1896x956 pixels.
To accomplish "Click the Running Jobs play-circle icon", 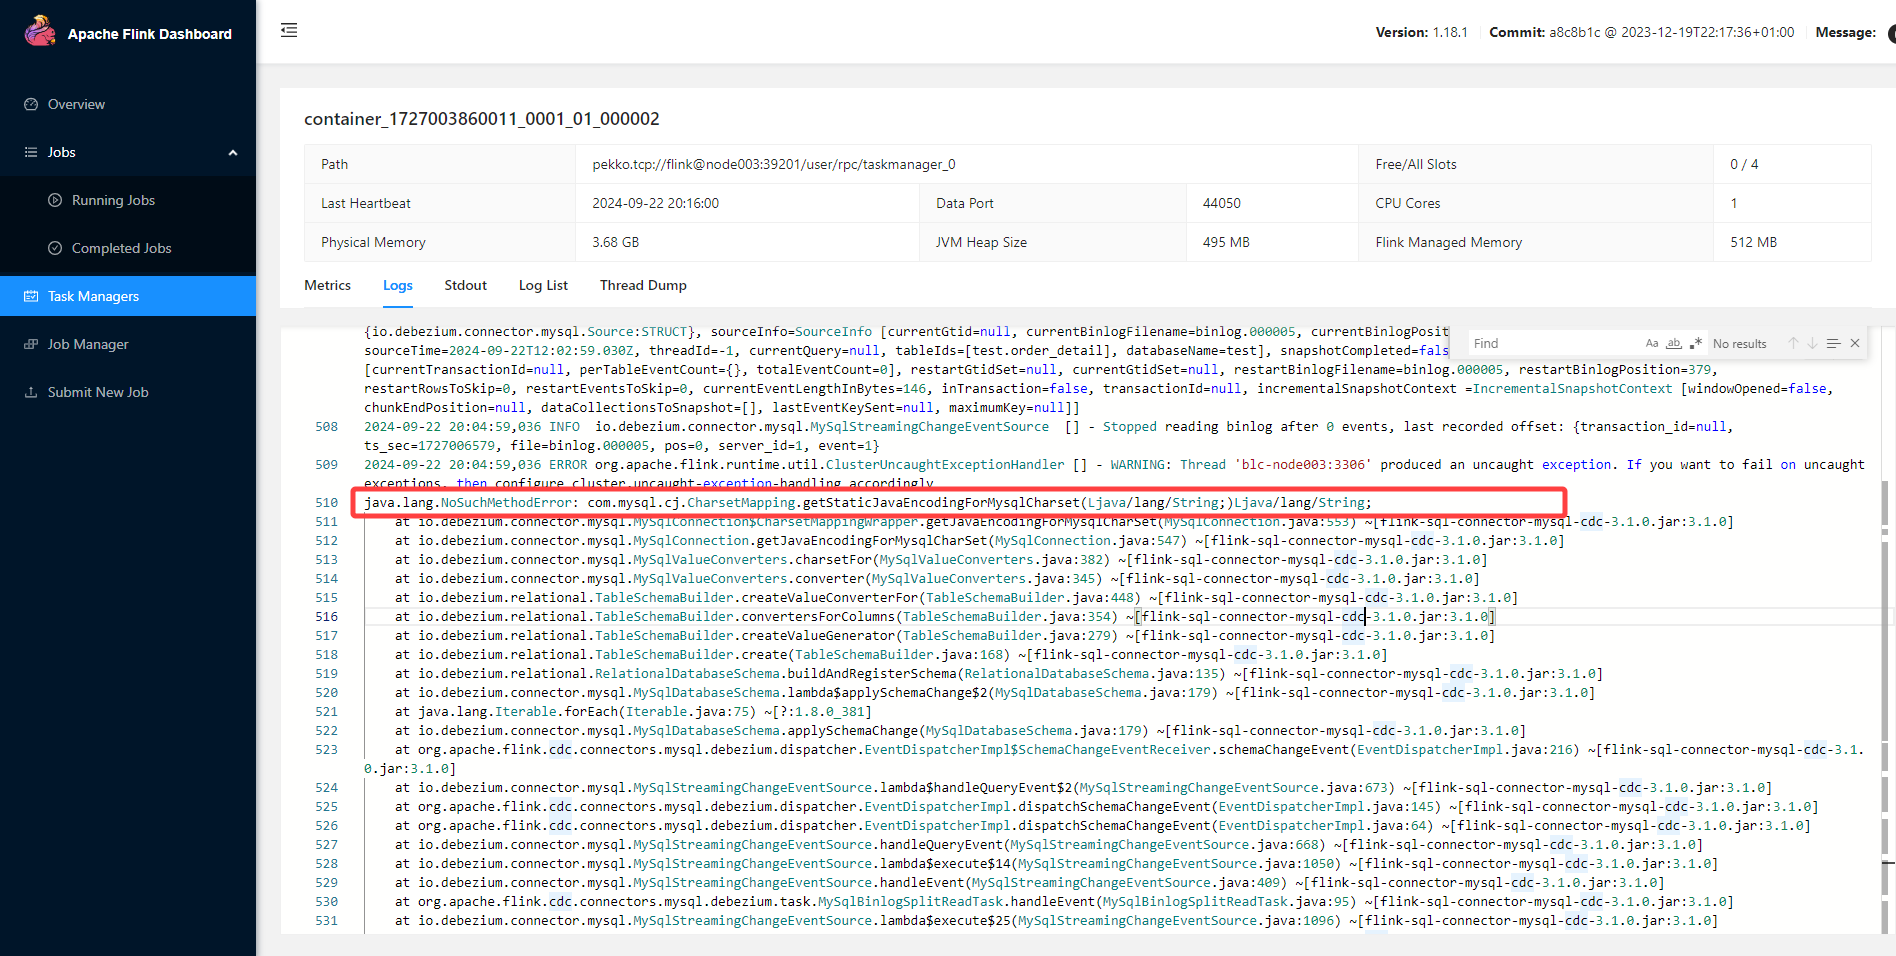I will pyautogui.click(x=55, y=200).
